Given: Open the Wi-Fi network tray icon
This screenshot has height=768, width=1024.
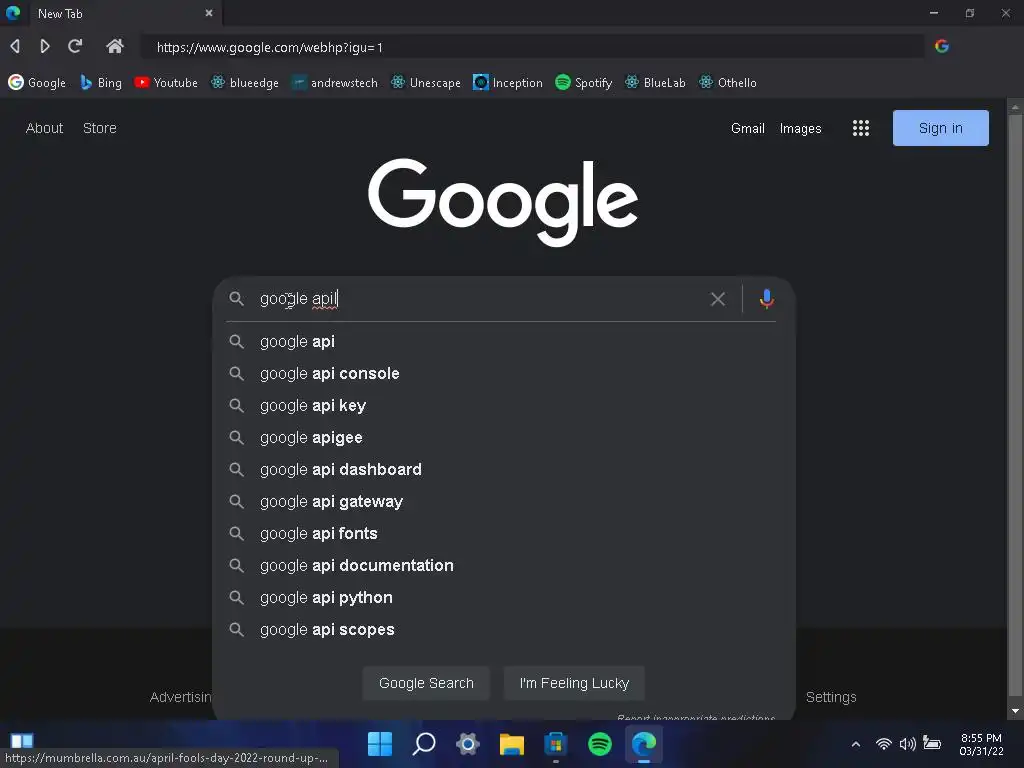Looking at the screenshot, I should (x=884, y=744).
